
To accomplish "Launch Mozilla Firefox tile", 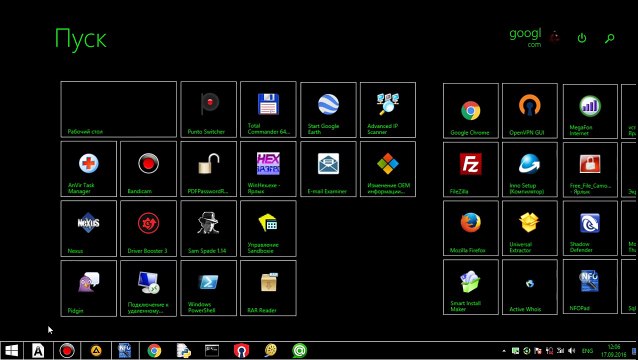I will click(x=471, y=228).
